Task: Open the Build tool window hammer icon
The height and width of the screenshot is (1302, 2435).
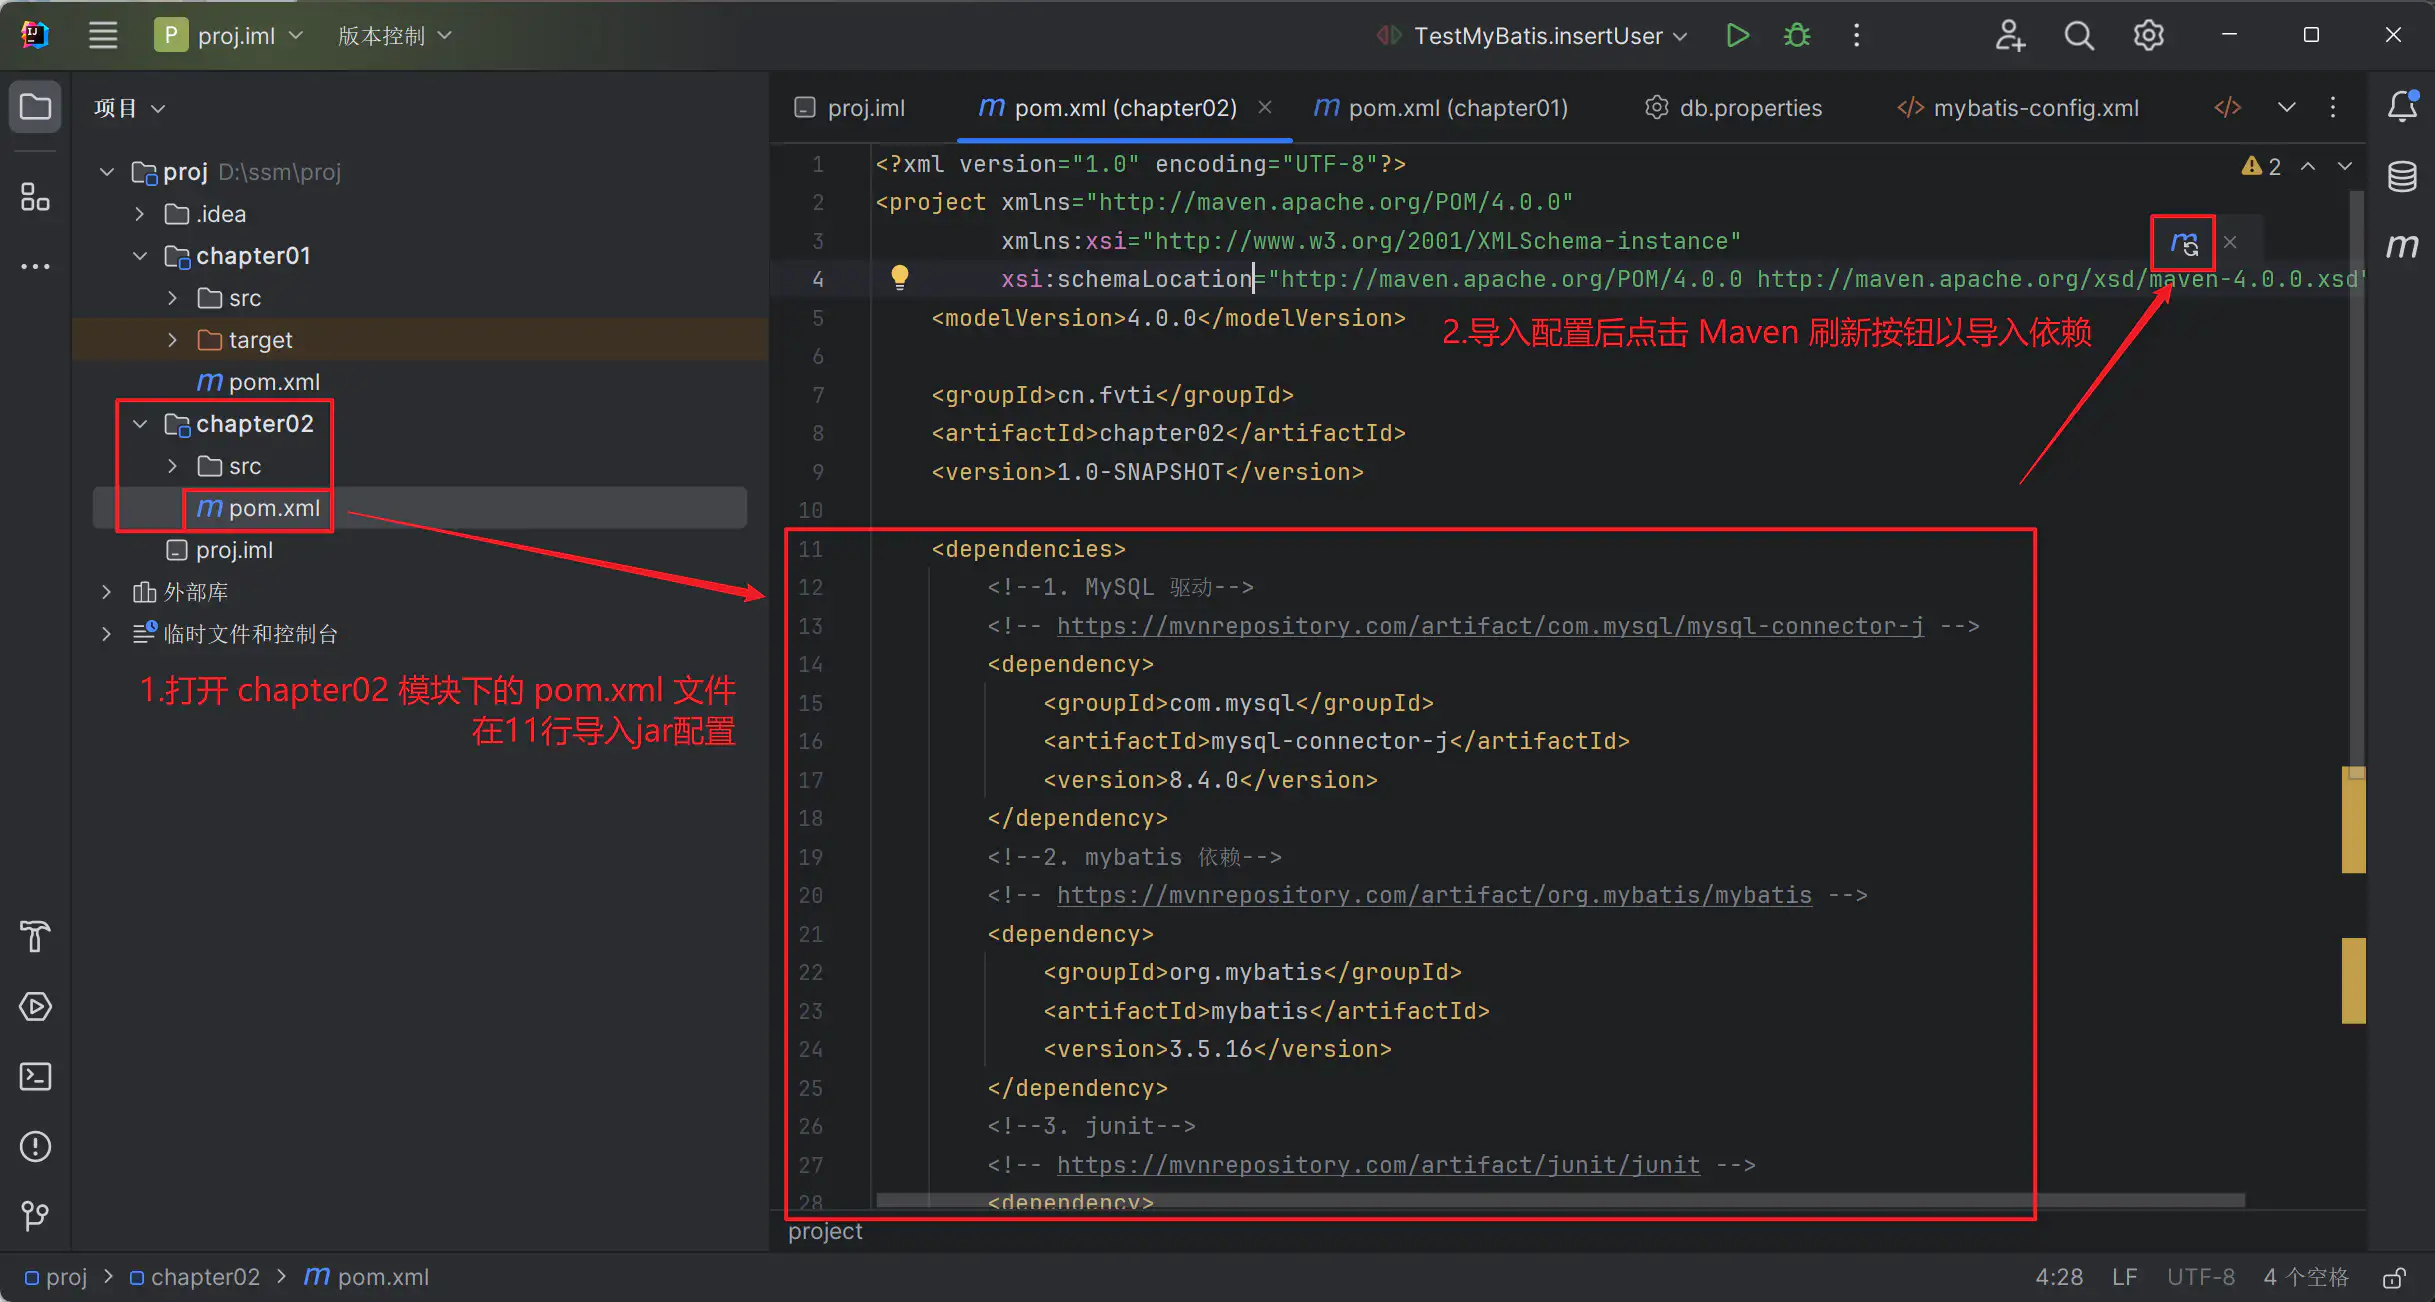Action: pos(35,937)
